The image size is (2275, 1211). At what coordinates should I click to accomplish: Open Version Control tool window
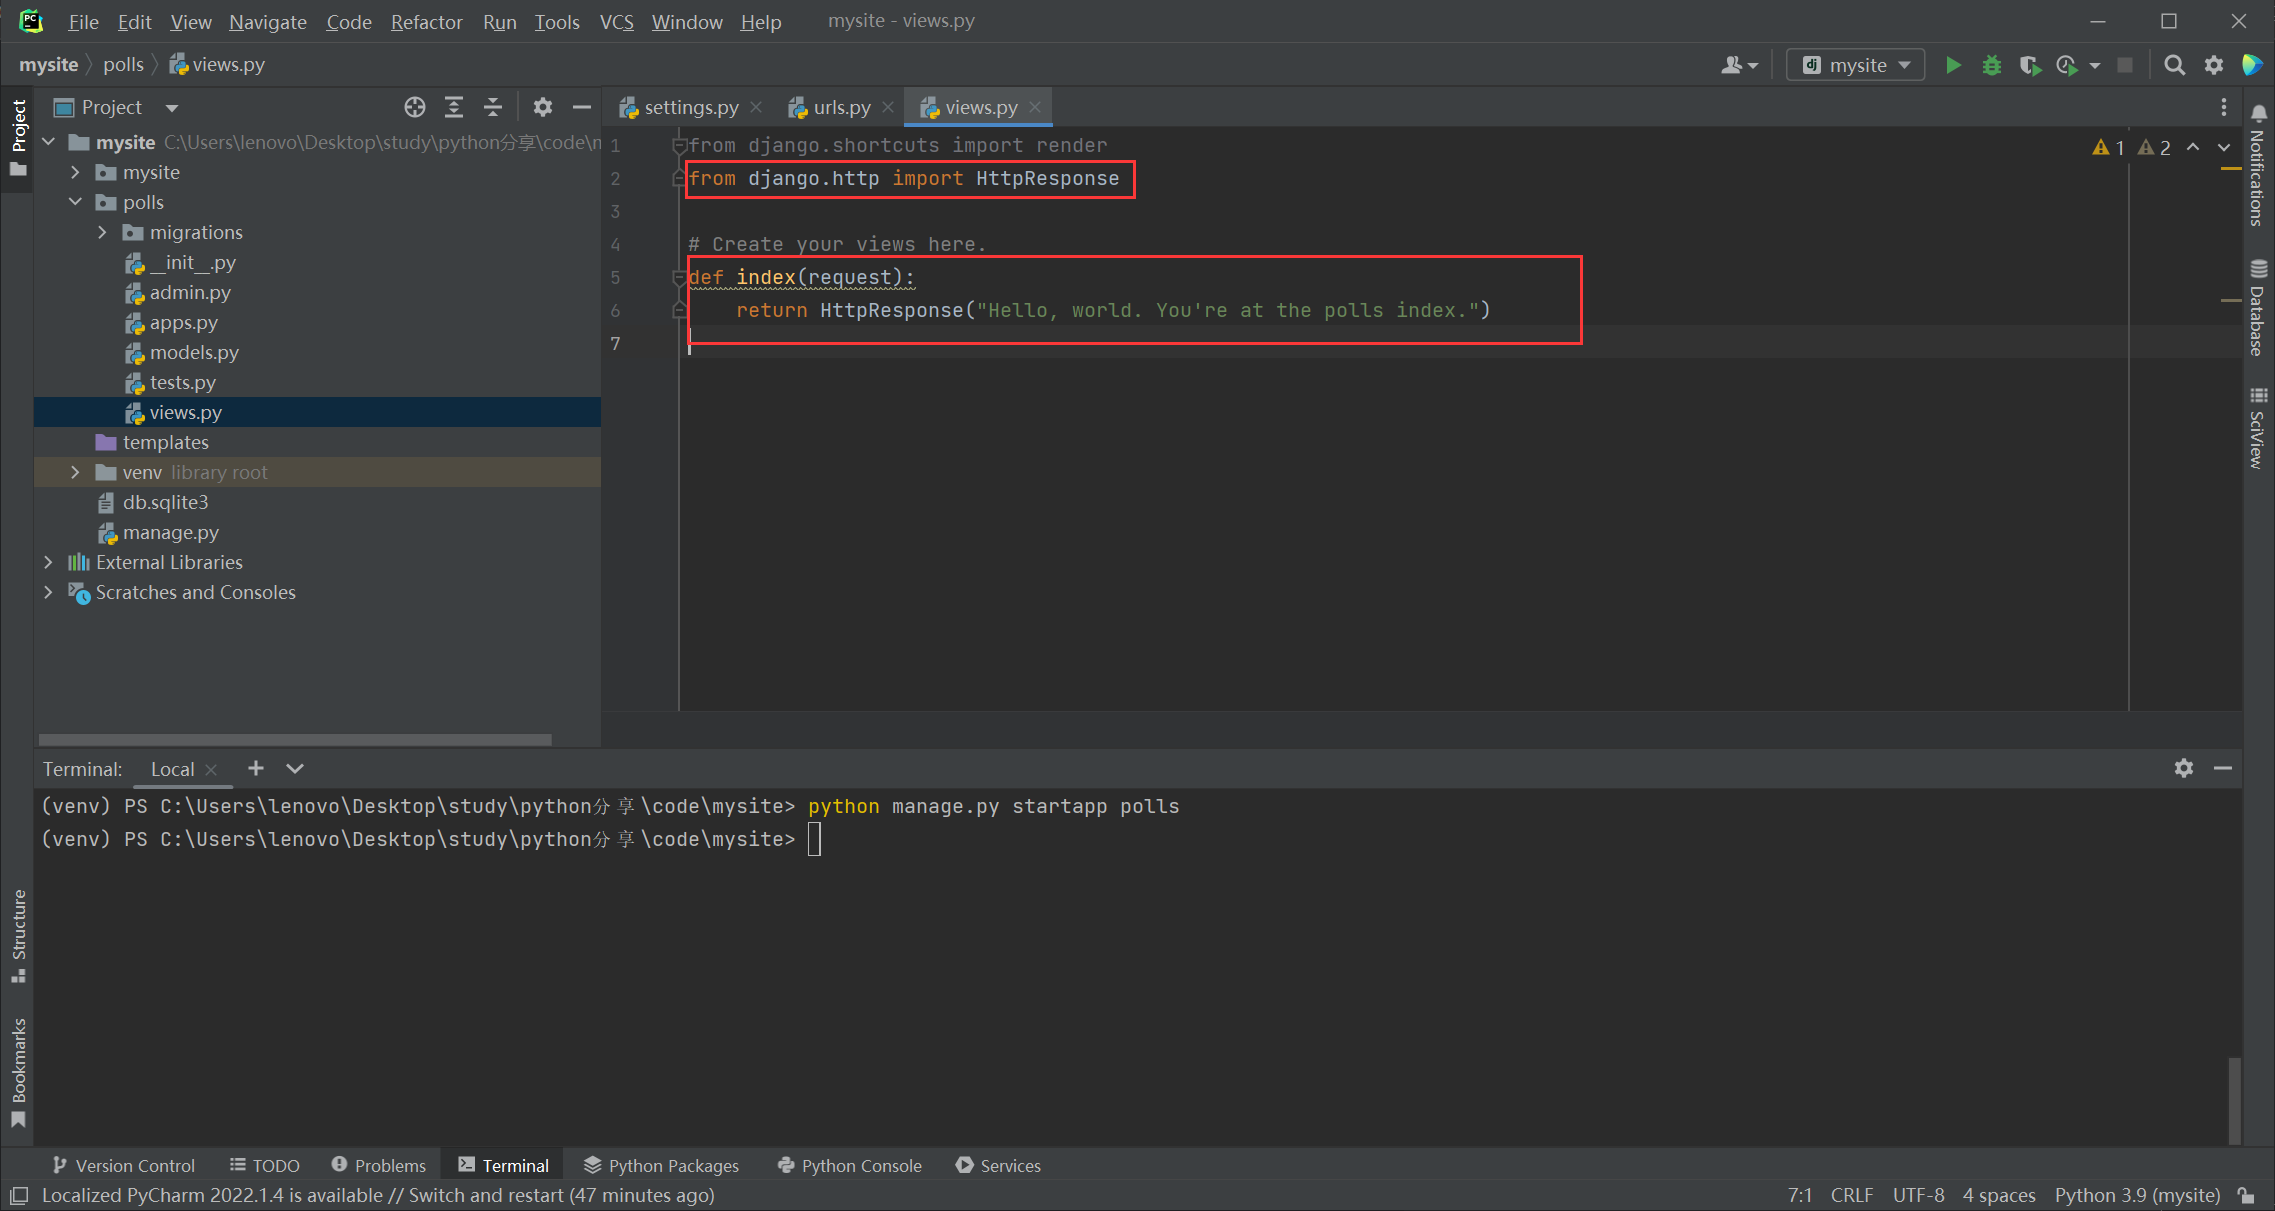coord(124,1165)
